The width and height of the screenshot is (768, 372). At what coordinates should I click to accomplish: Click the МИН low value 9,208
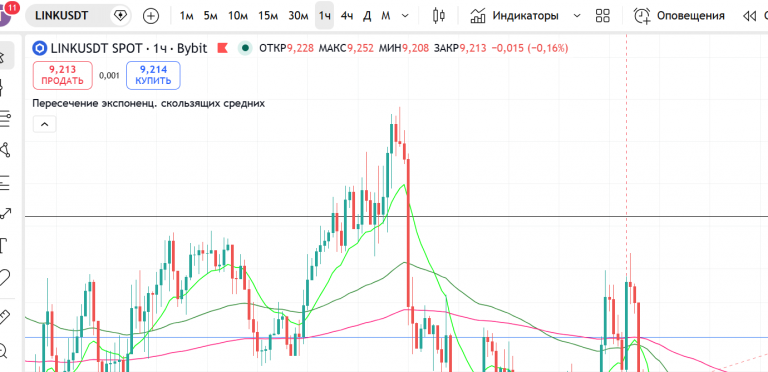pyautogui.click(x=416, y=48)
